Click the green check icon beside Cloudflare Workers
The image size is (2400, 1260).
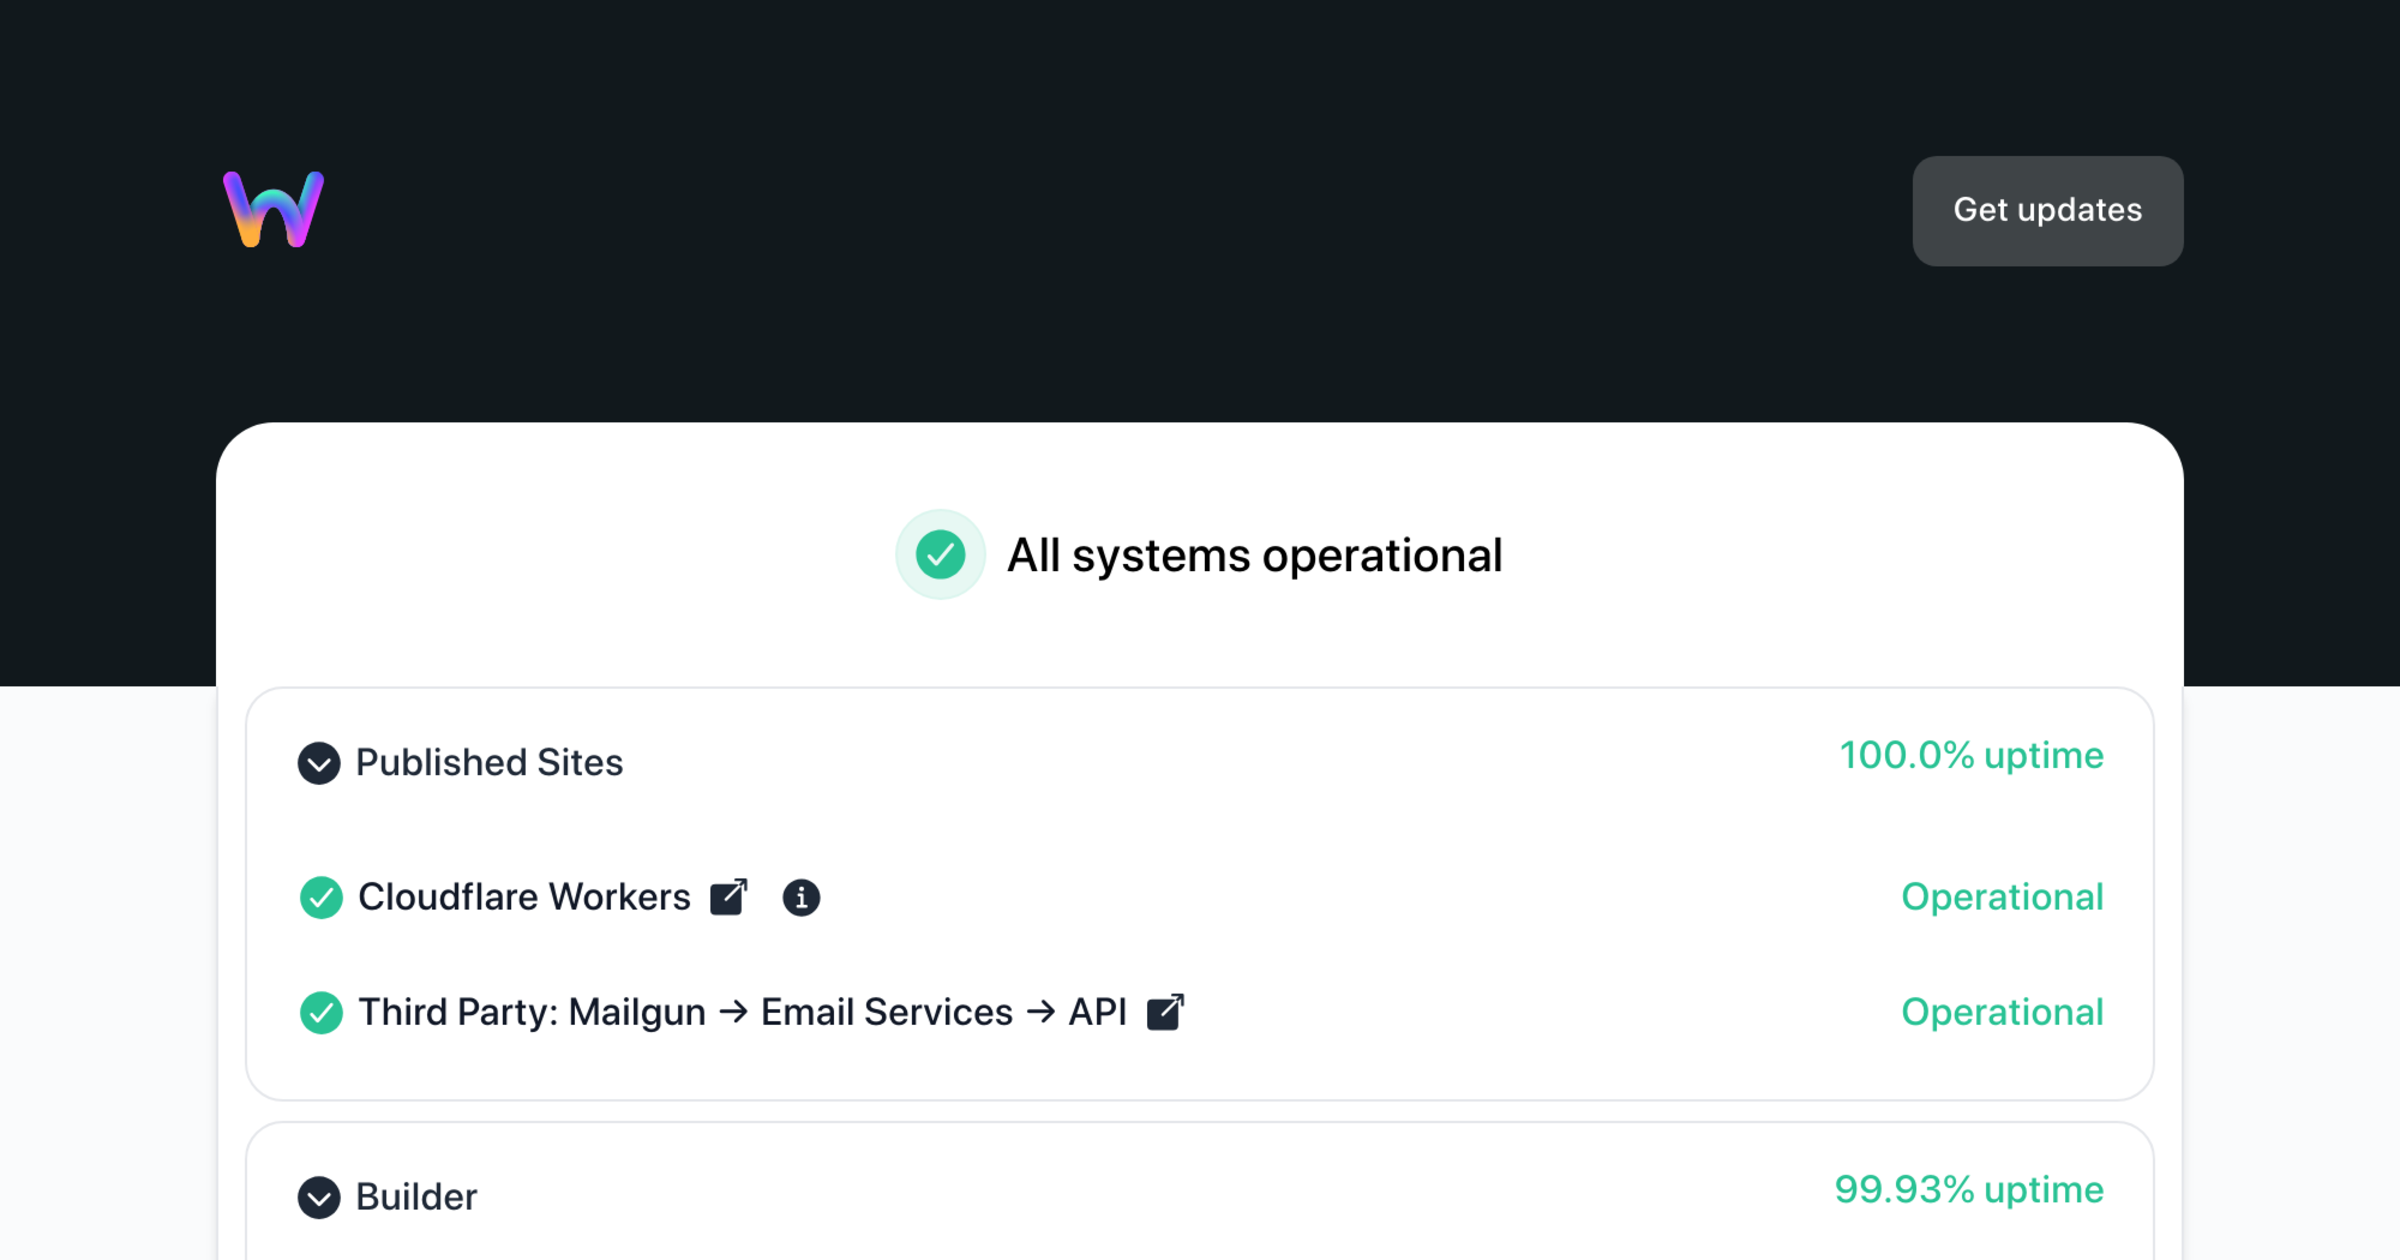320,897
